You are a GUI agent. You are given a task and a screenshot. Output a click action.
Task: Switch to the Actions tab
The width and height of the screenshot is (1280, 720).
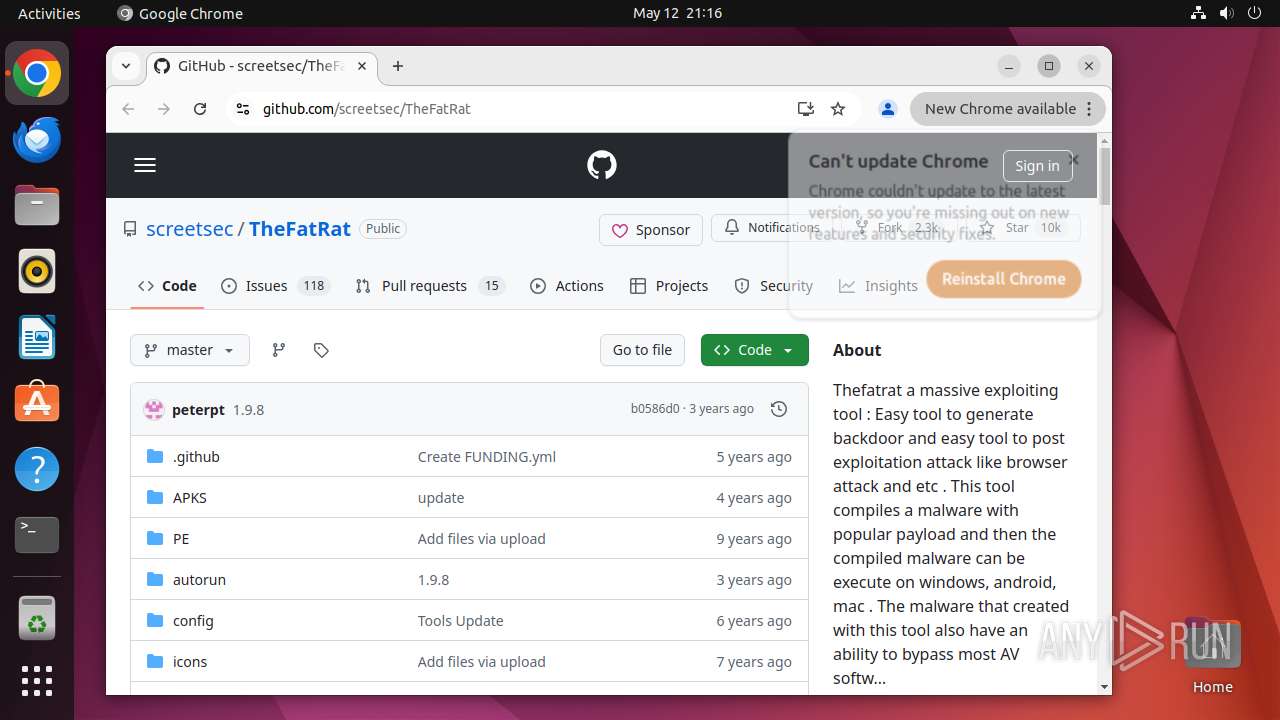(567, 286)
